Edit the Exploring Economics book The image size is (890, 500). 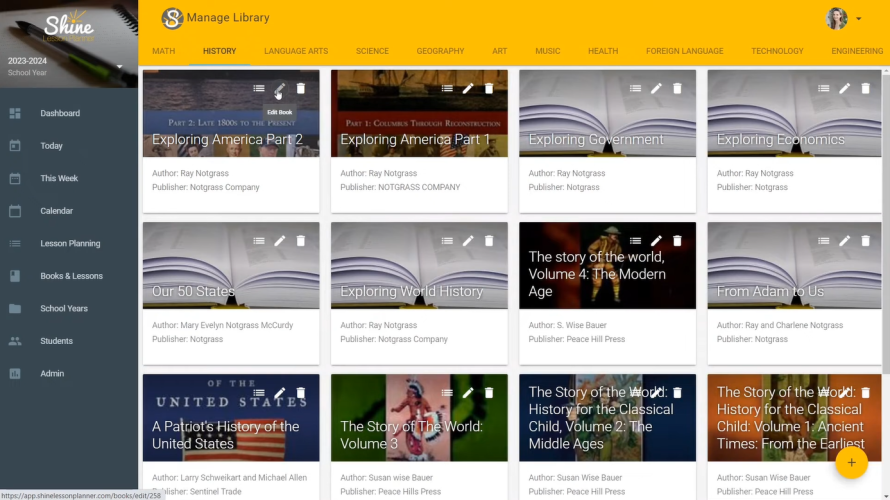pos(844,89)
